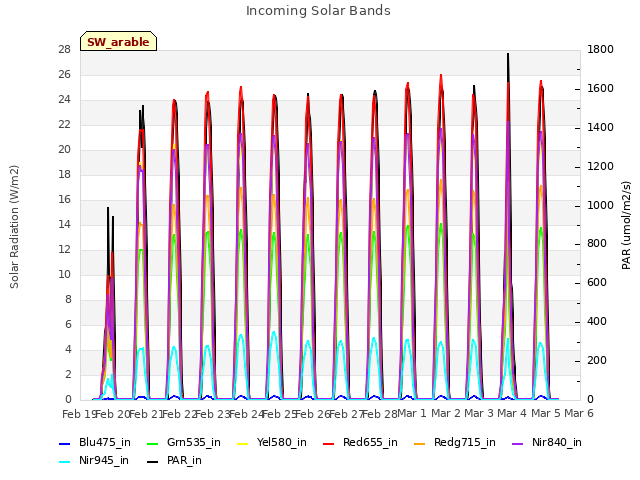Click the Mar 6 x-axis date label
This screenshot has height=480, width=640.
pyautogui.click(x=579, y=413)
